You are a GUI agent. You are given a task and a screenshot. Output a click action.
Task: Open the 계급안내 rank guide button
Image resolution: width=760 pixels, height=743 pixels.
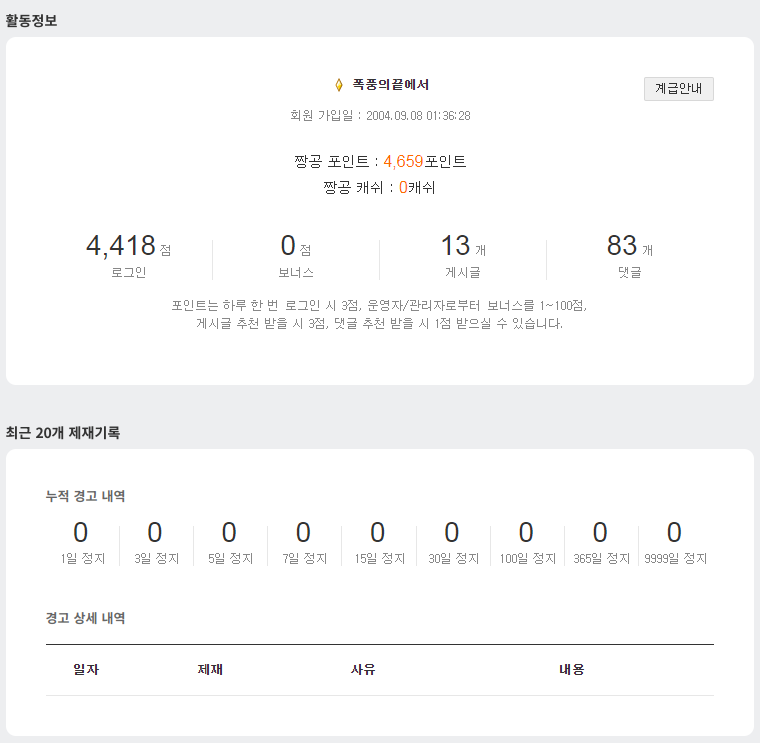click(x=678, y=88)
